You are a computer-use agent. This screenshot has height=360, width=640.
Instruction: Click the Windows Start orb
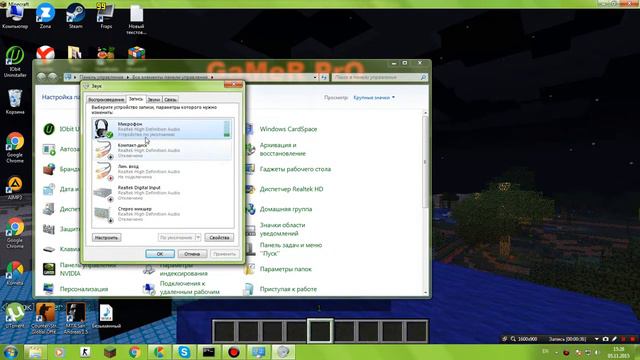(x=10, y=352)
